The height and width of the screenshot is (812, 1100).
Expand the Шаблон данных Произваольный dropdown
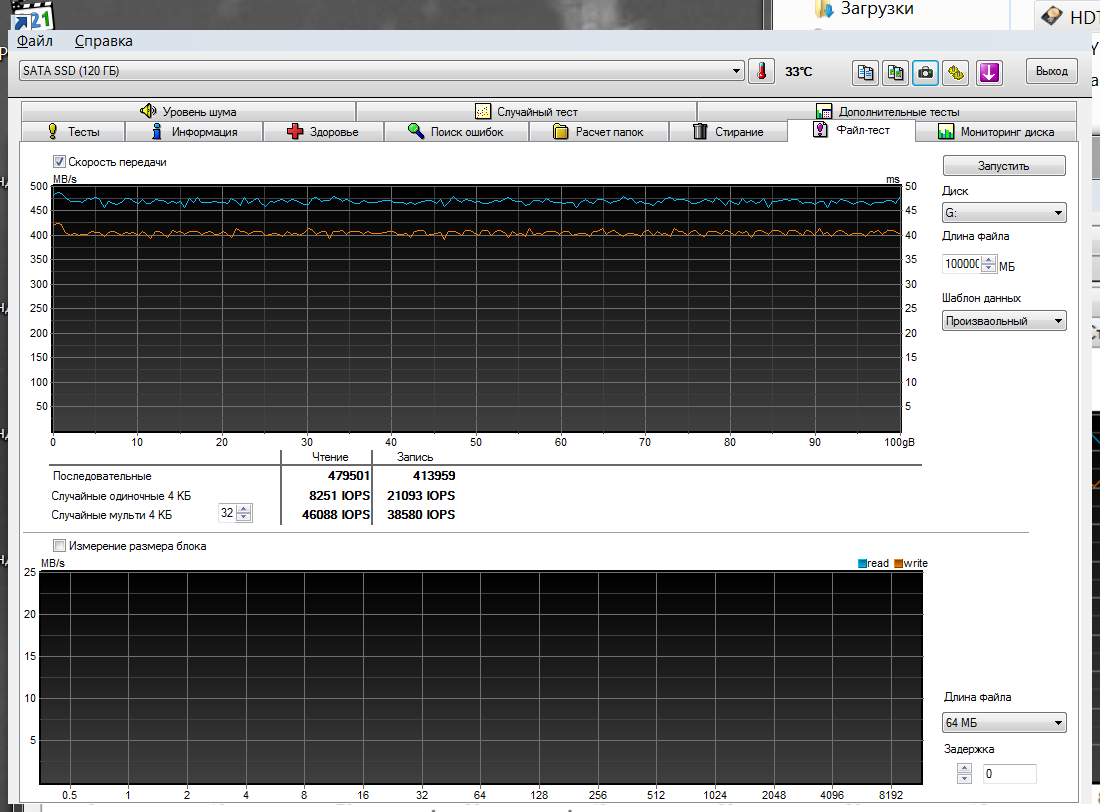pyautogui.click(x=1004, y=321)
